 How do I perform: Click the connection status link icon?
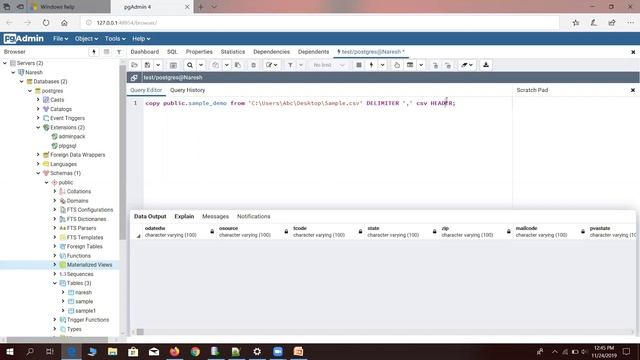coord(134,78)
